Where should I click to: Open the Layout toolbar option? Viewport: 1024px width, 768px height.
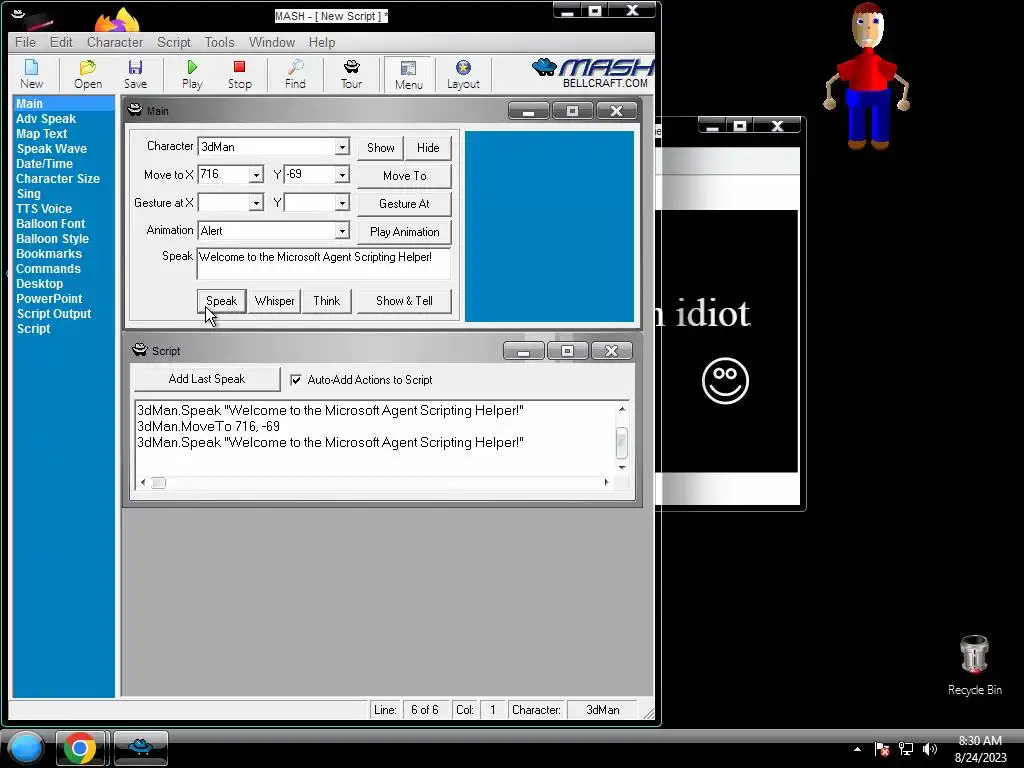pos(463,74)
